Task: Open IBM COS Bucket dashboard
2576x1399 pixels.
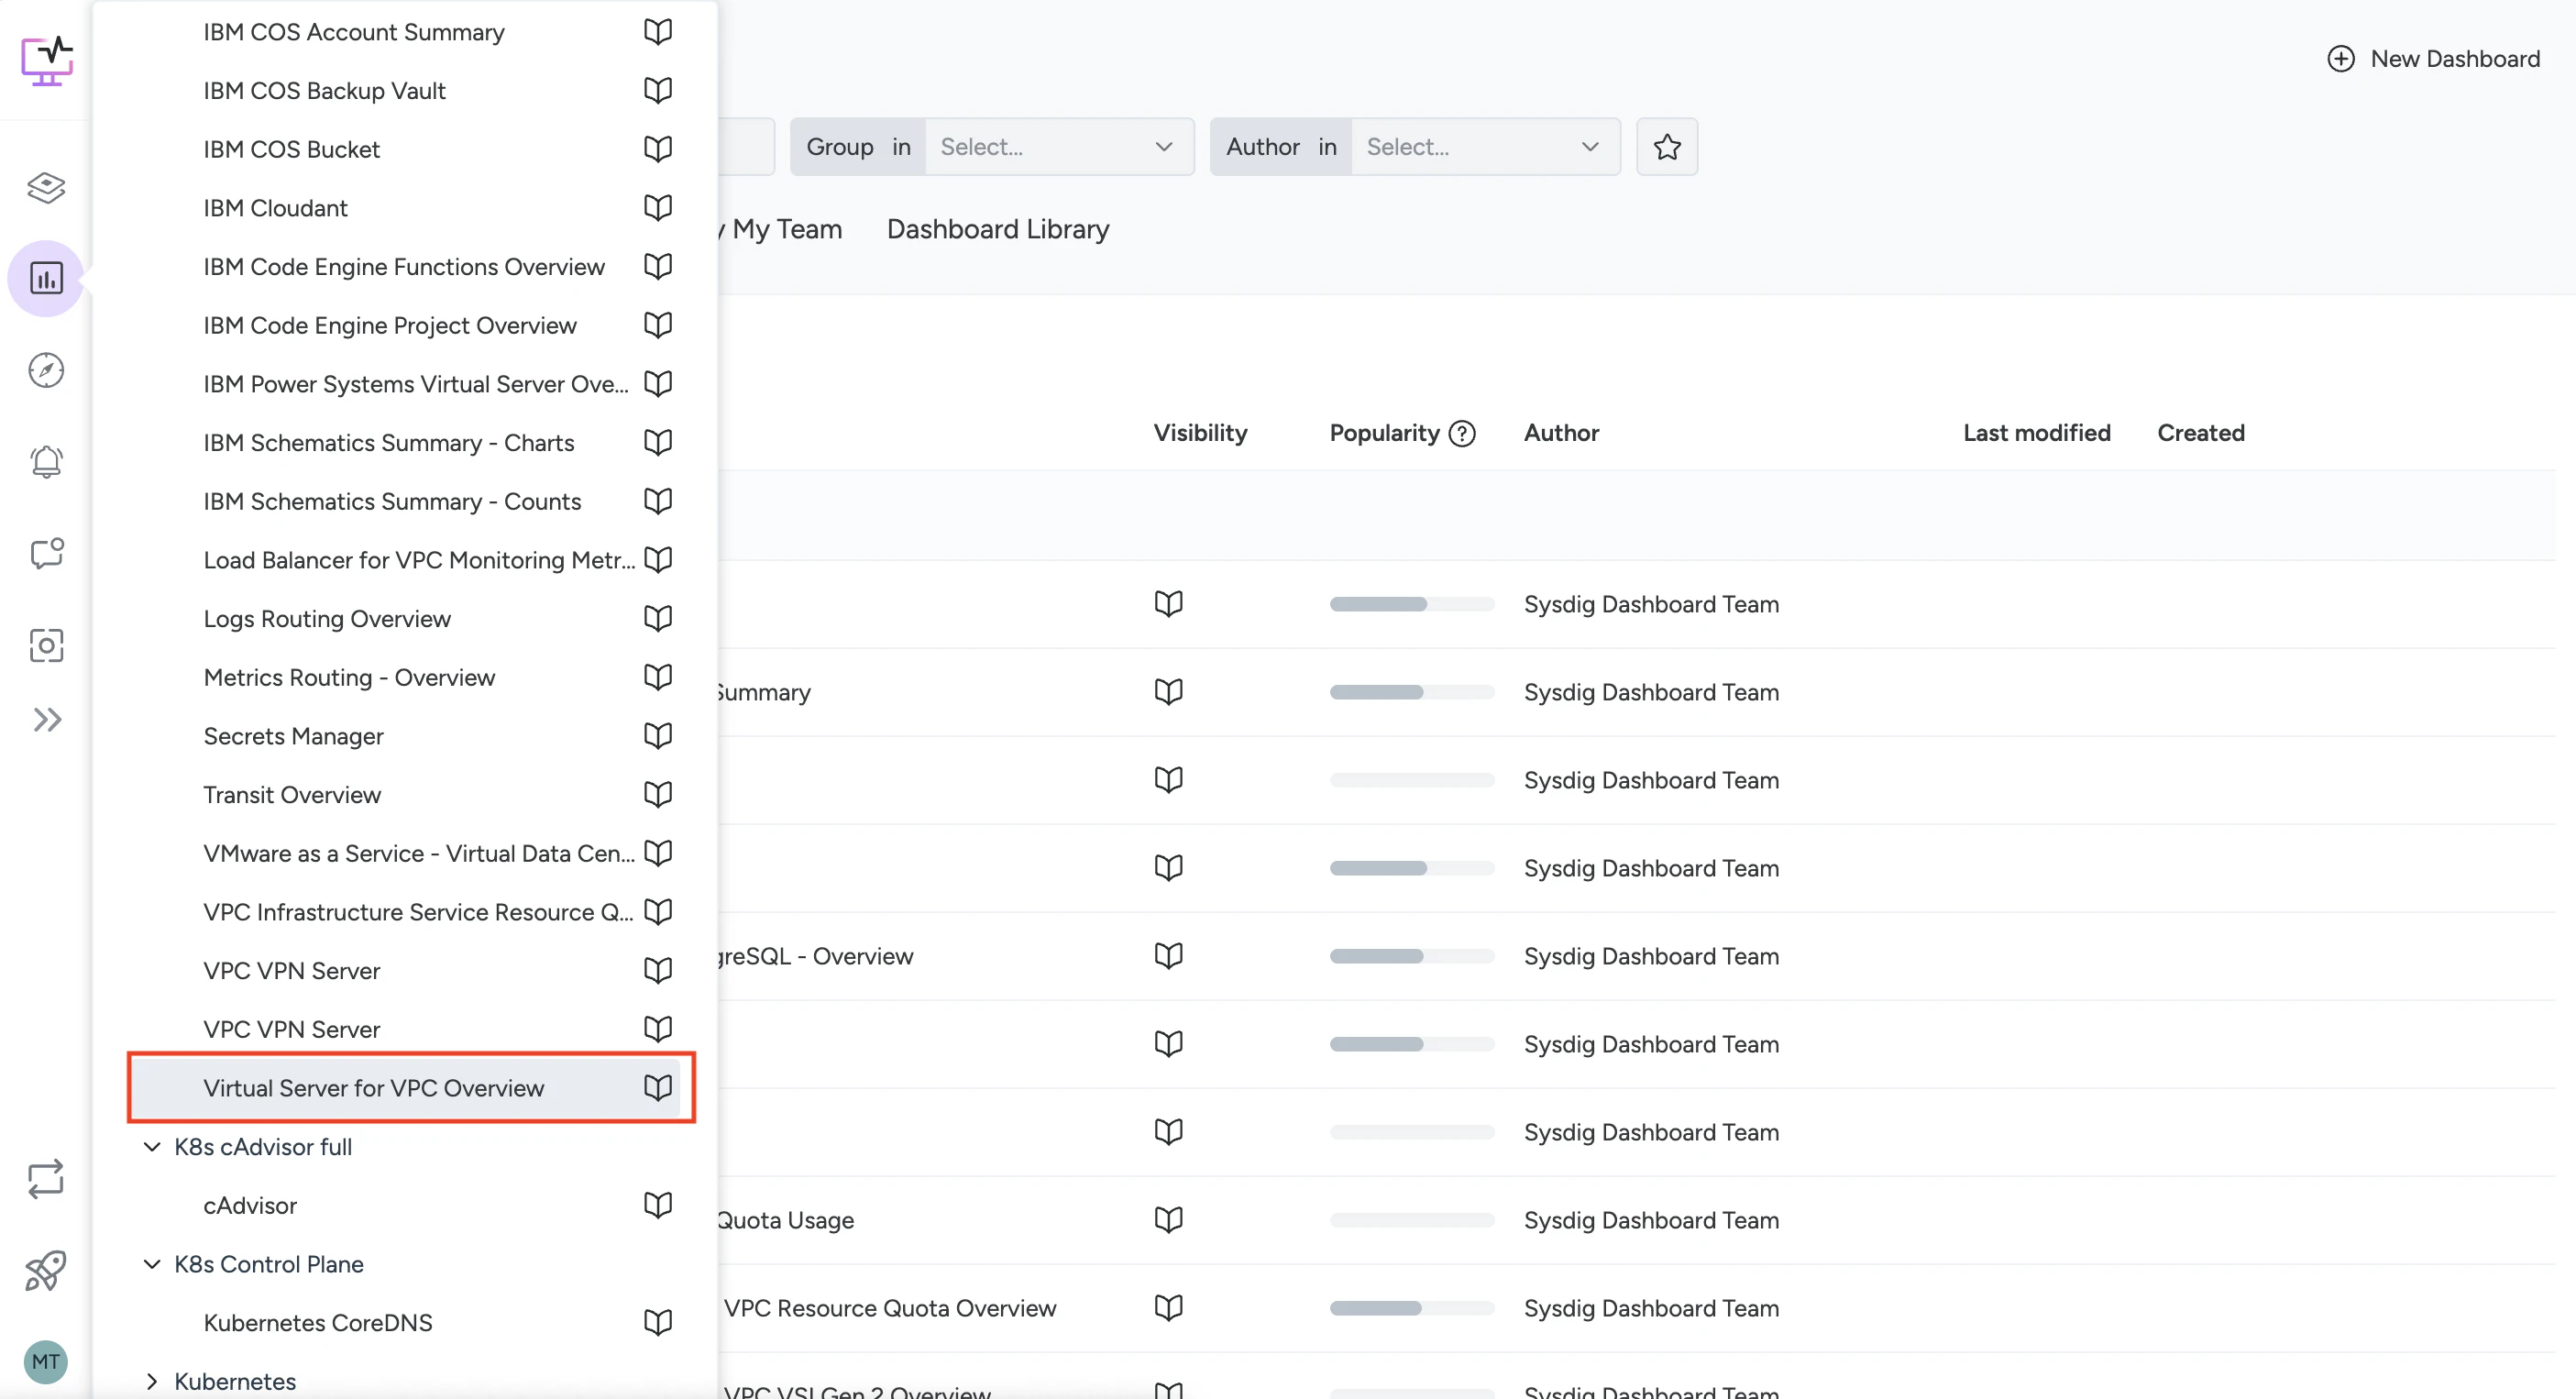Action: [291, 149]
